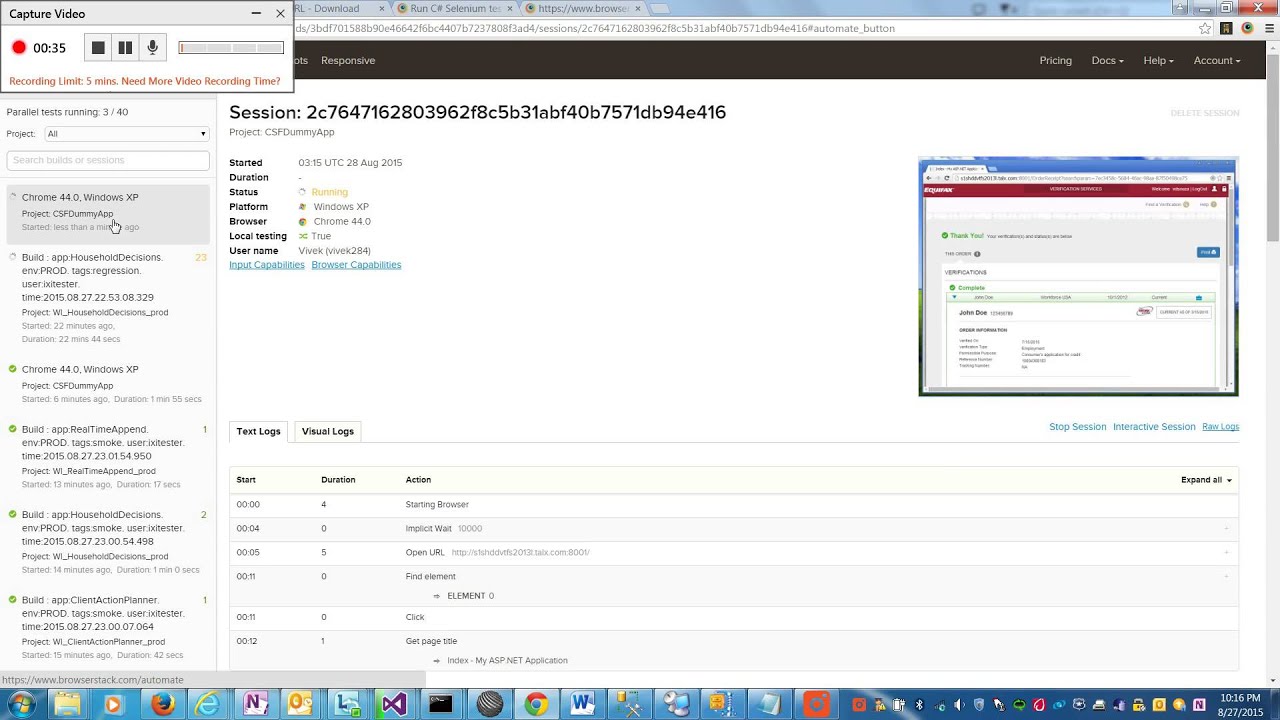Bookmark the page with the star icon
This screenshot has height=720, width=1280.
tap(1205, 28)
